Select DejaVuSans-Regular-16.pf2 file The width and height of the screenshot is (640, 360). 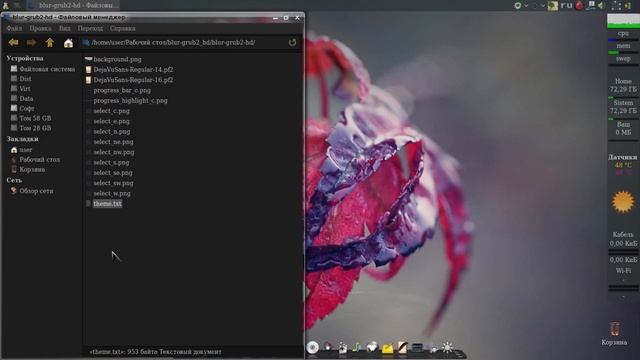(x=133, y=80)
